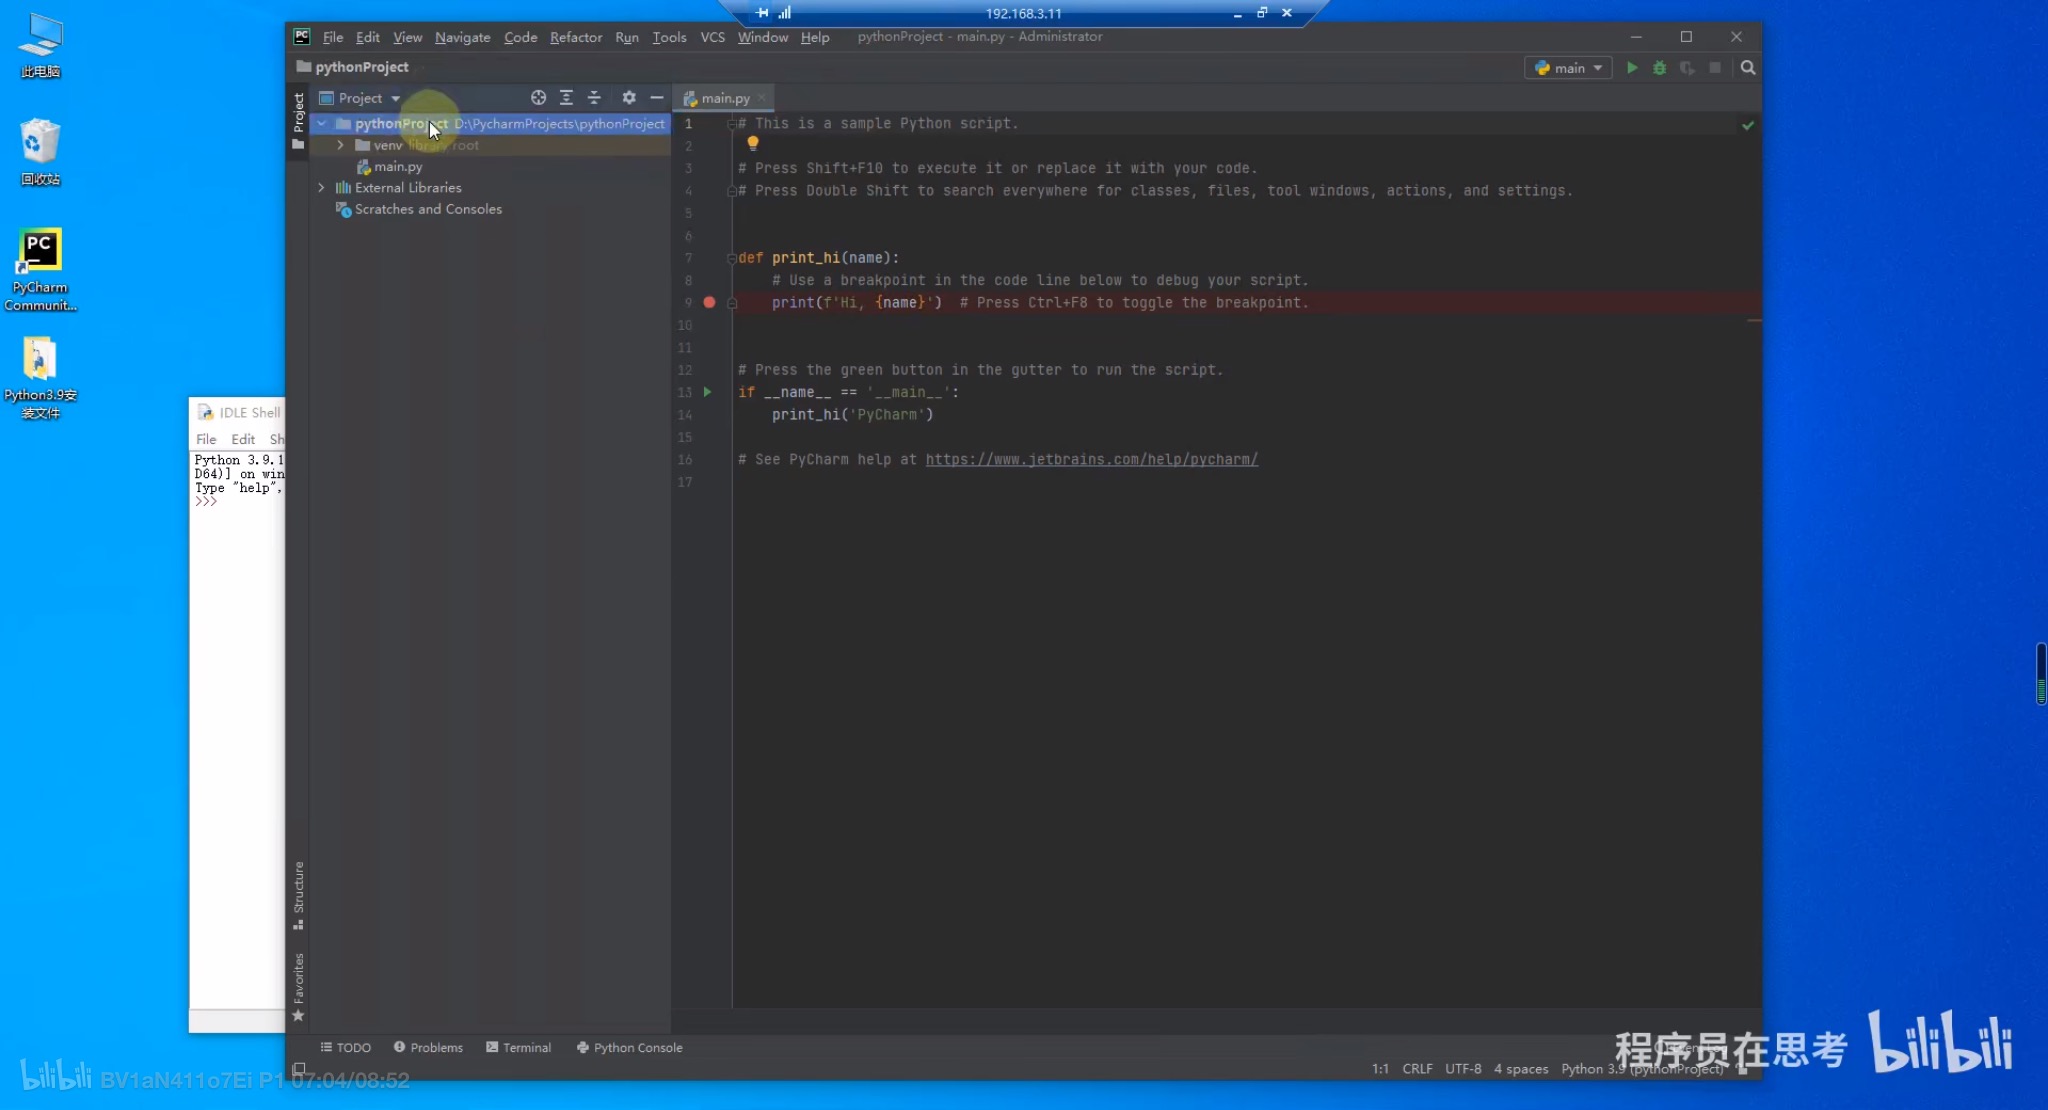Expand all nodes icon in Project panel
Image resolution: width=2048 pixels, height=1110 pixels.
pyautogui.click(x=566, y=97)
